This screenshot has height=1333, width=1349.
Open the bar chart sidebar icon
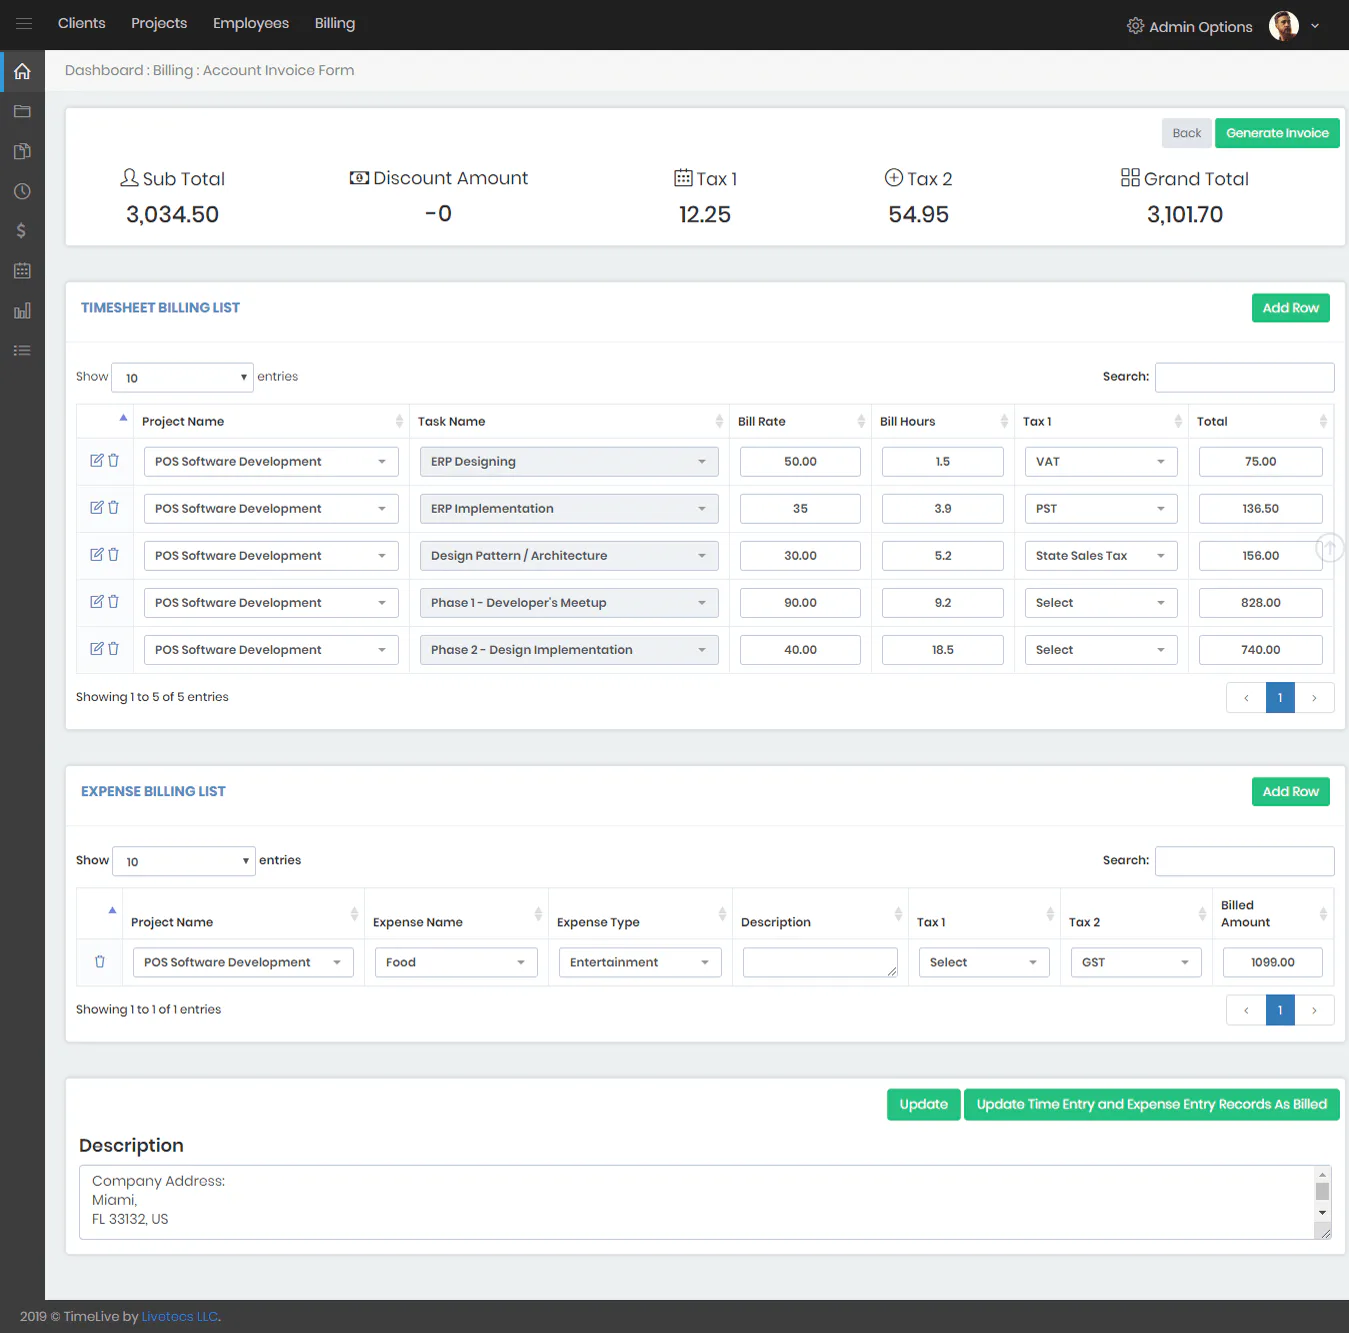click(22, 311)
